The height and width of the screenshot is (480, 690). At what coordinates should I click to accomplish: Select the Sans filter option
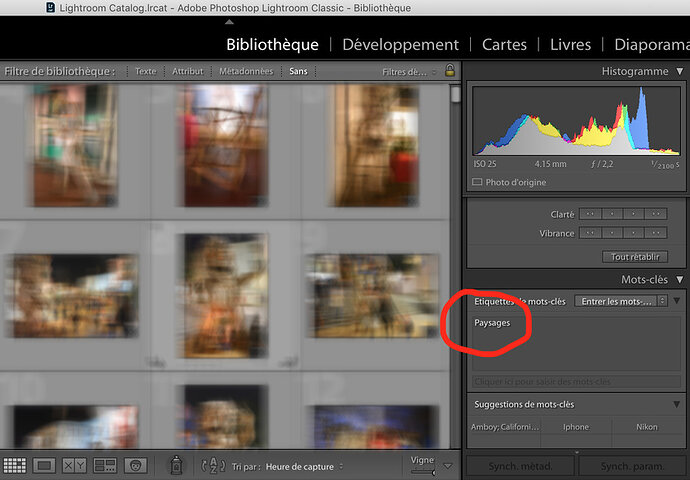click(x=298, y=71)
